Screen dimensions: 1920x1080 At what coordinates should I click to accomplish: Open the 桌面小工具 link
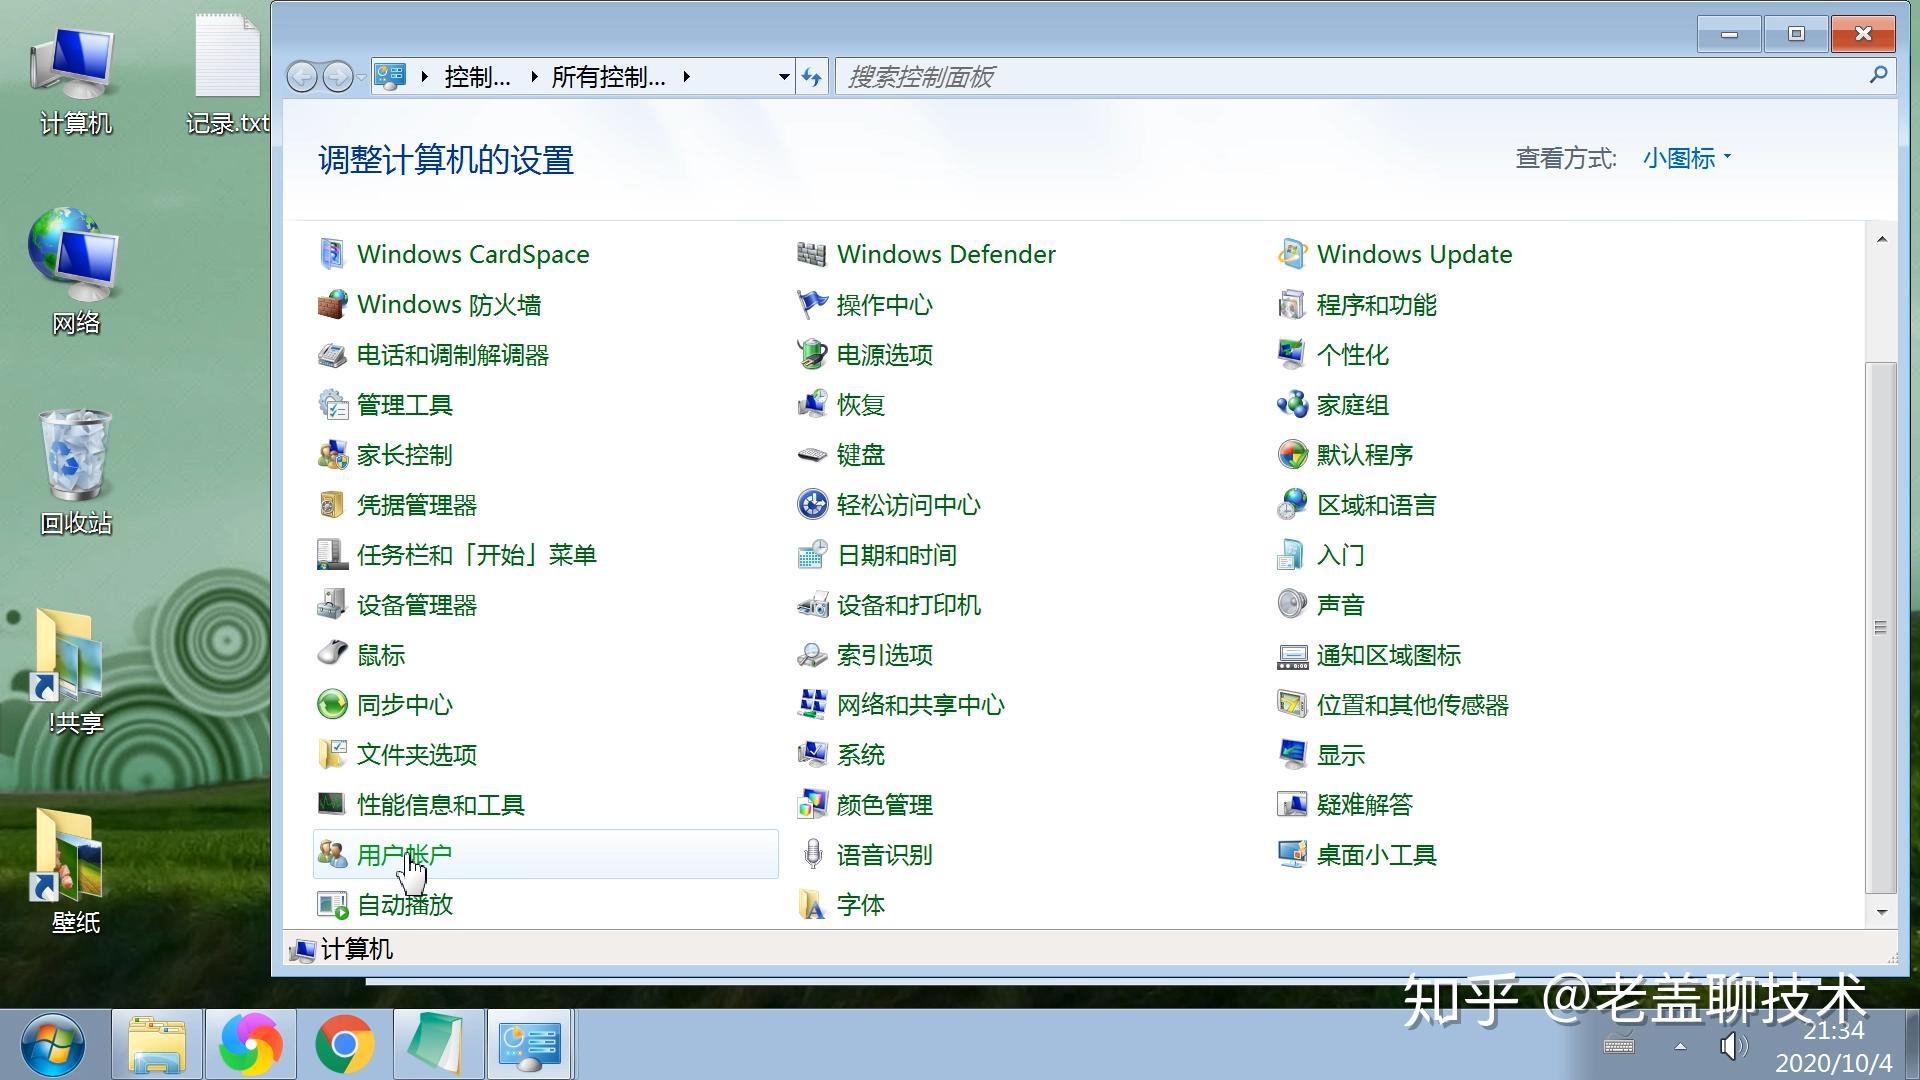pyautogui.click(x=1377, y=855)
